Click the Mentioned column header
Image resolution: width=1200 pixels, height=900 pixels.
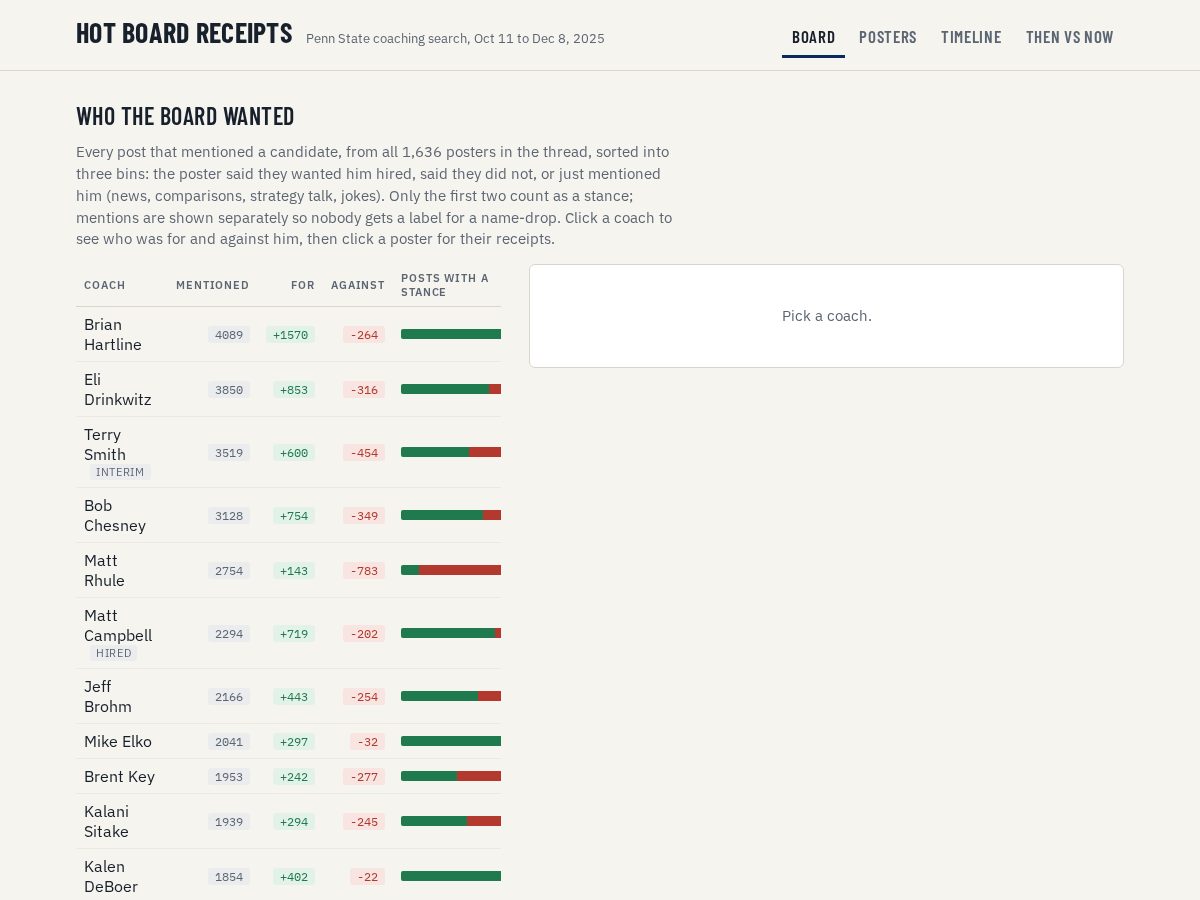212,285
